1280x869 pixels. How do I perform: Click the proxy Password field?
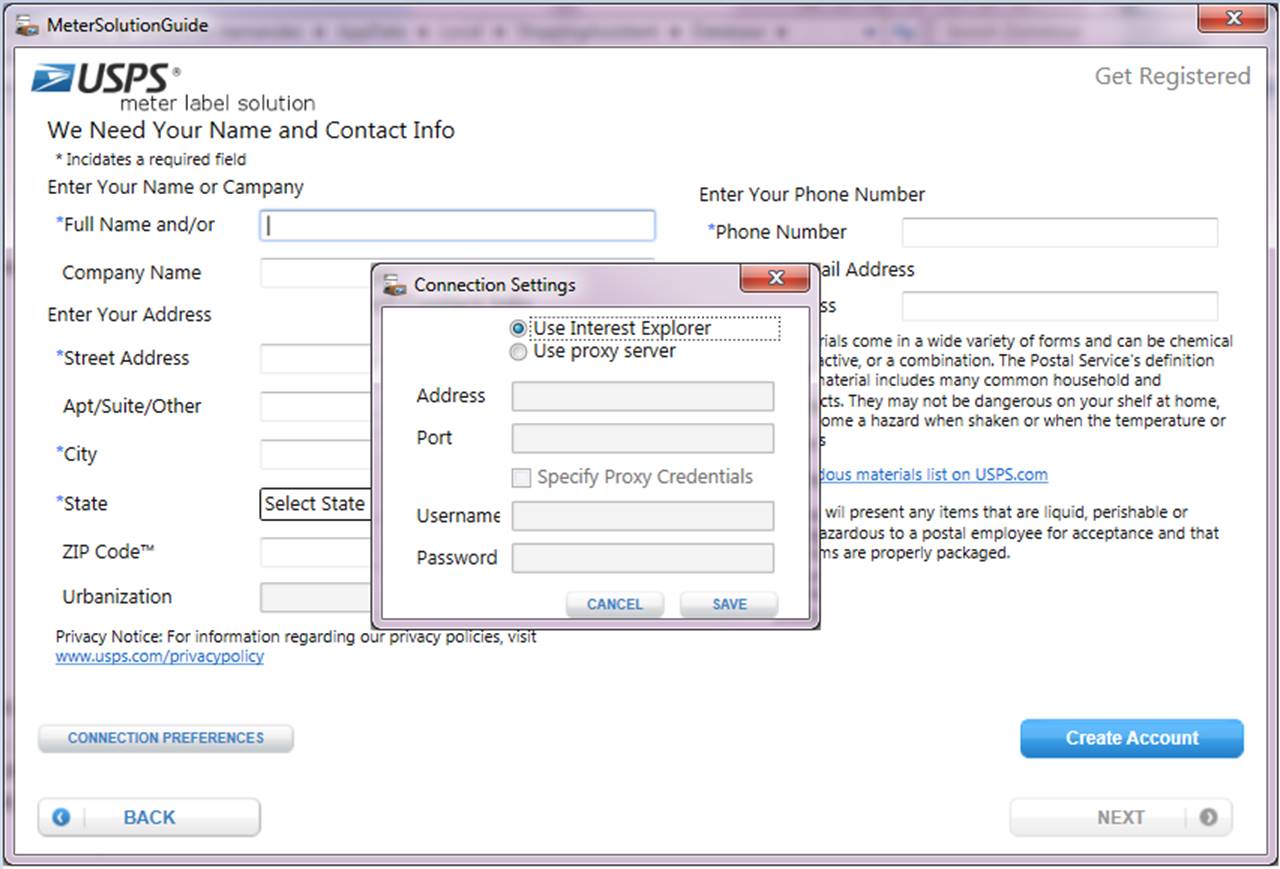(x=643, y=558)
